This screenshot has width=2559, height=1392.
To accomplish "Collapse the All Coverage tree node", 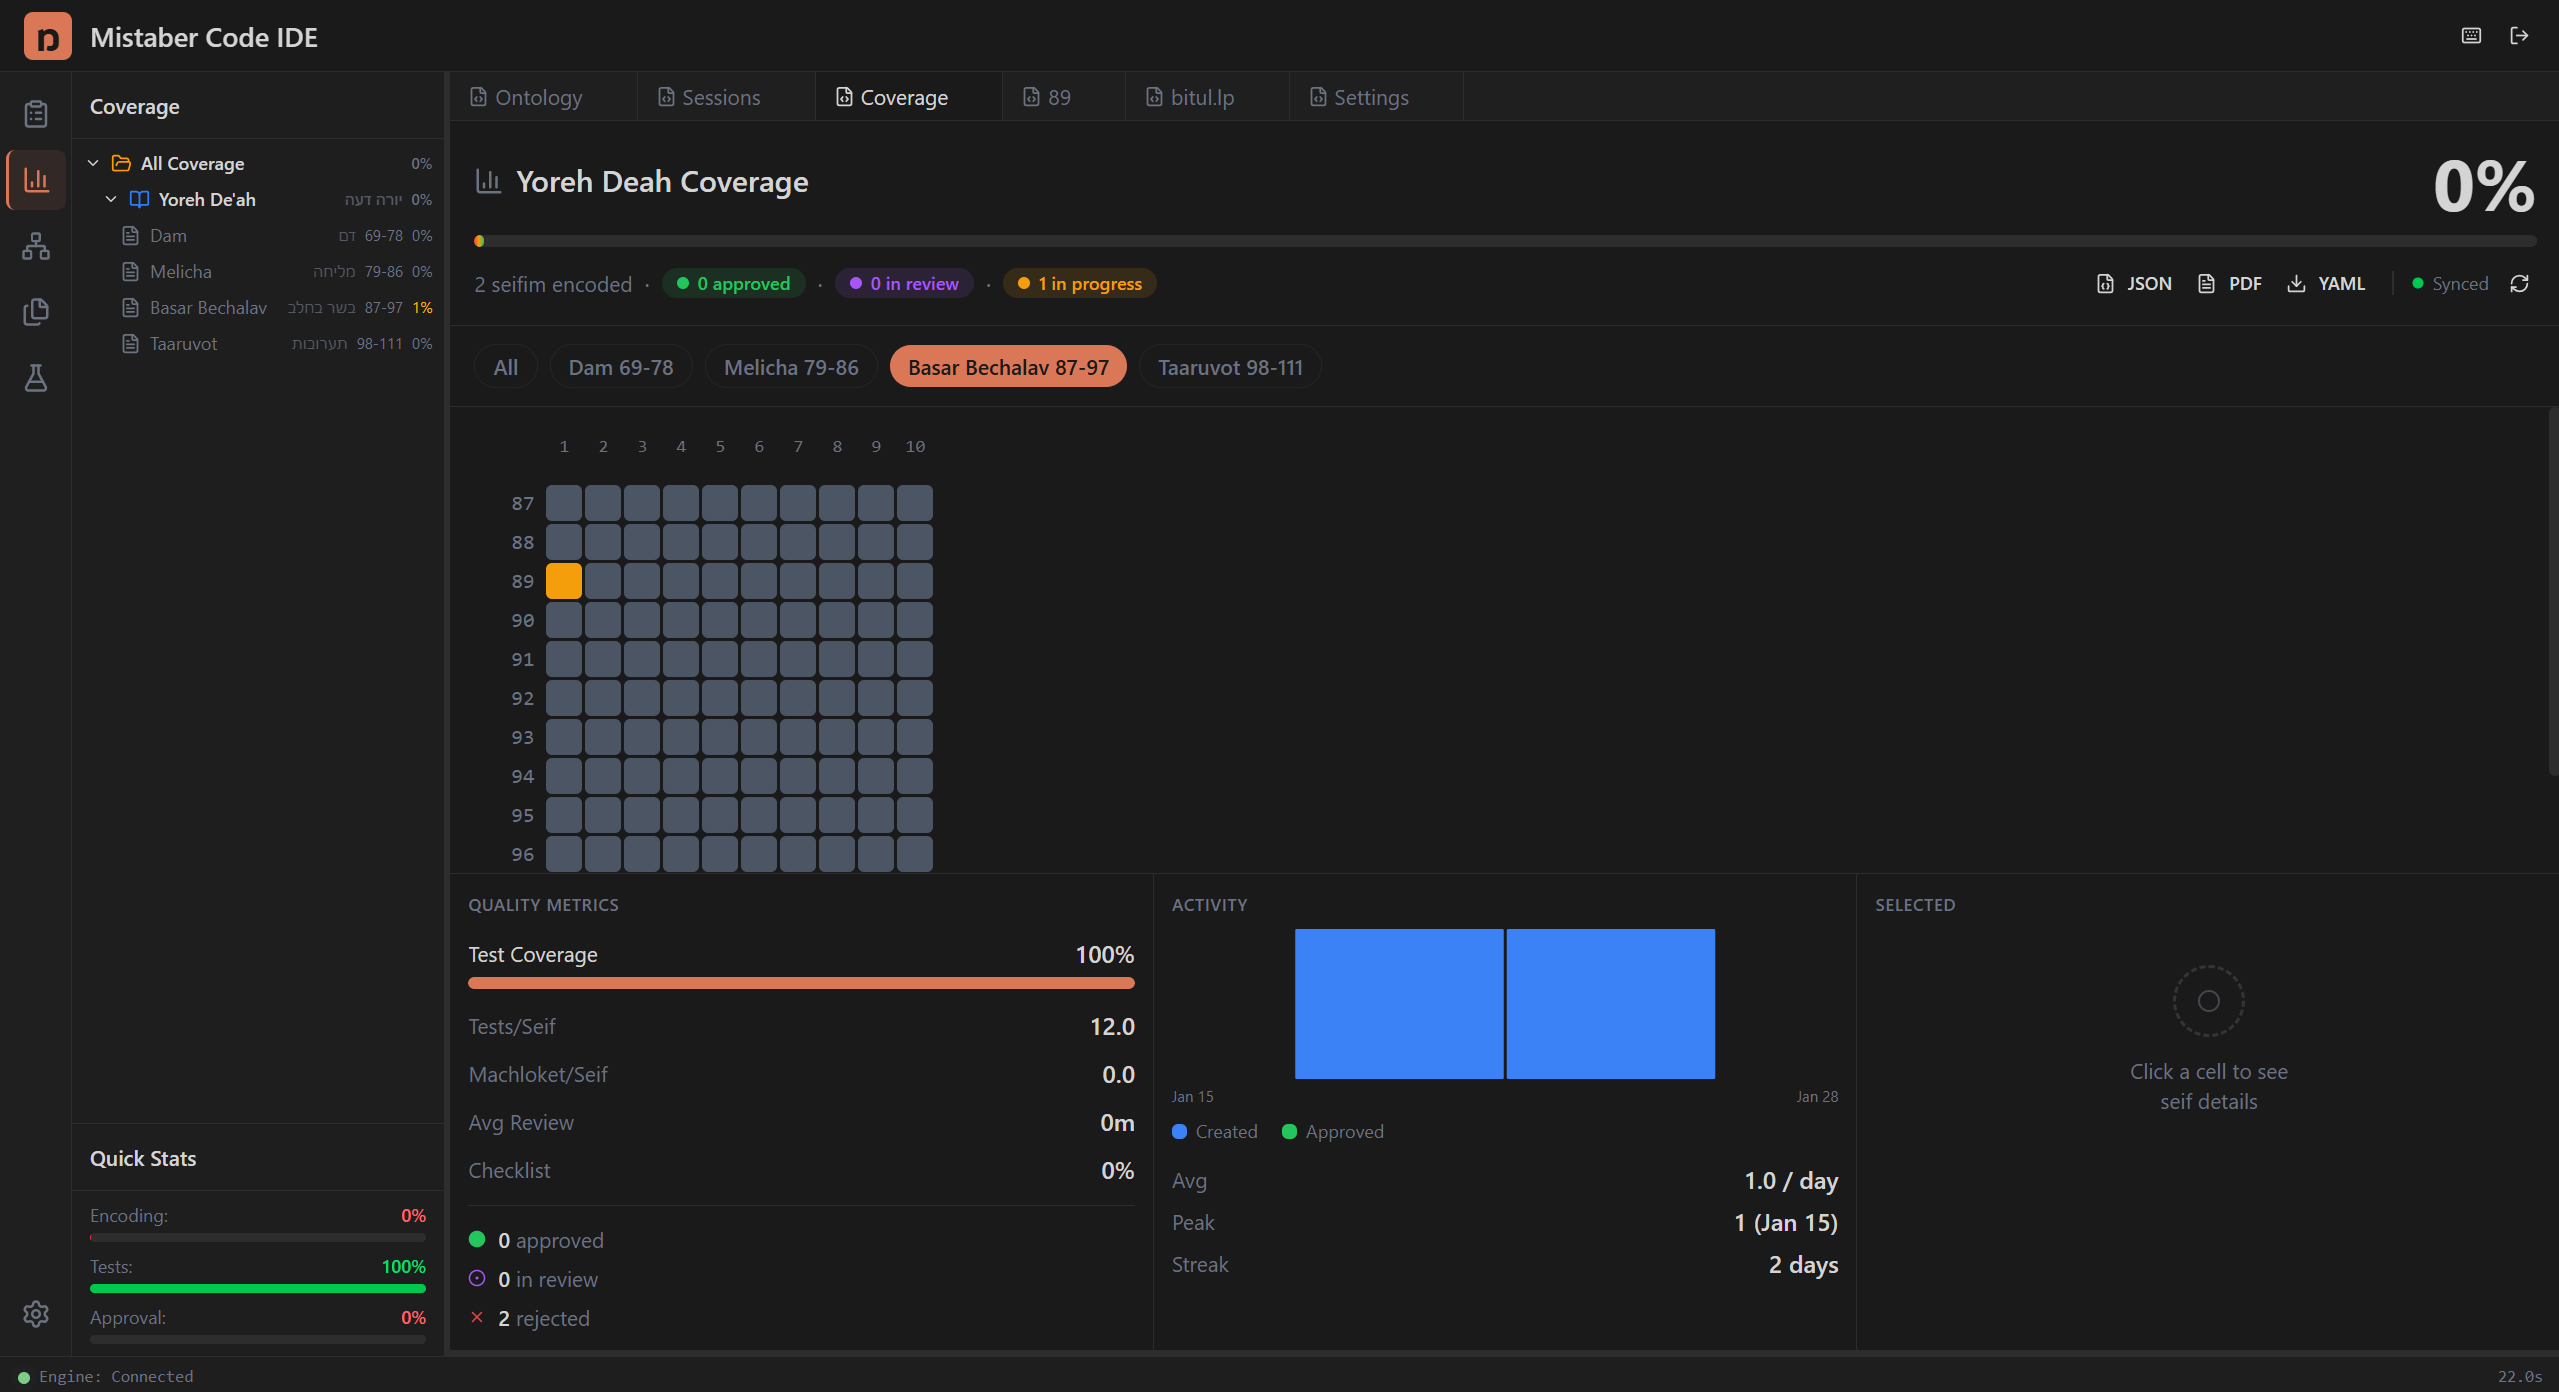I will 93,162.
